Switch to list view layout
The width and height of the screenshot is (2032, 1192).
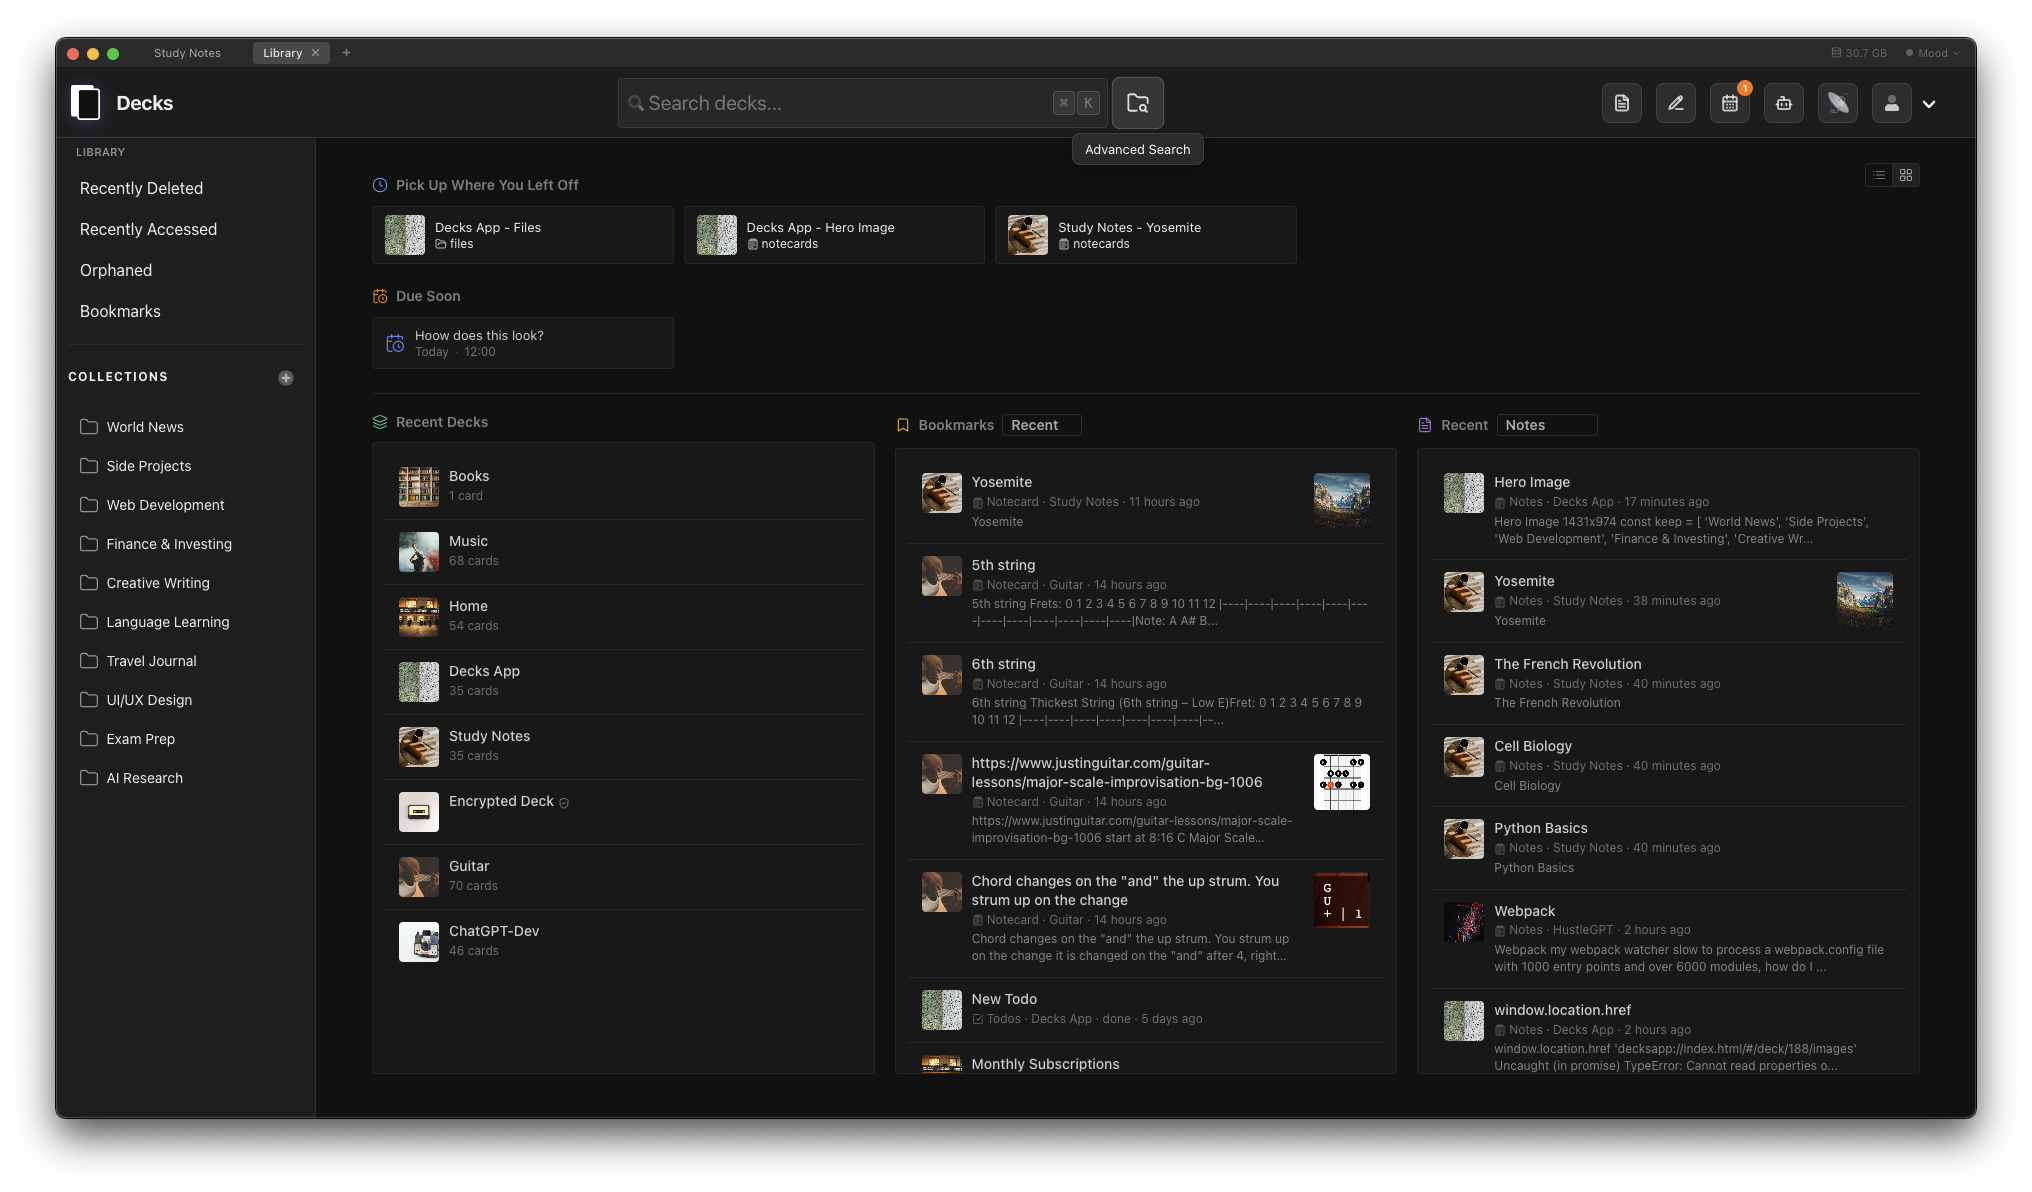[x=1878, y=174]
